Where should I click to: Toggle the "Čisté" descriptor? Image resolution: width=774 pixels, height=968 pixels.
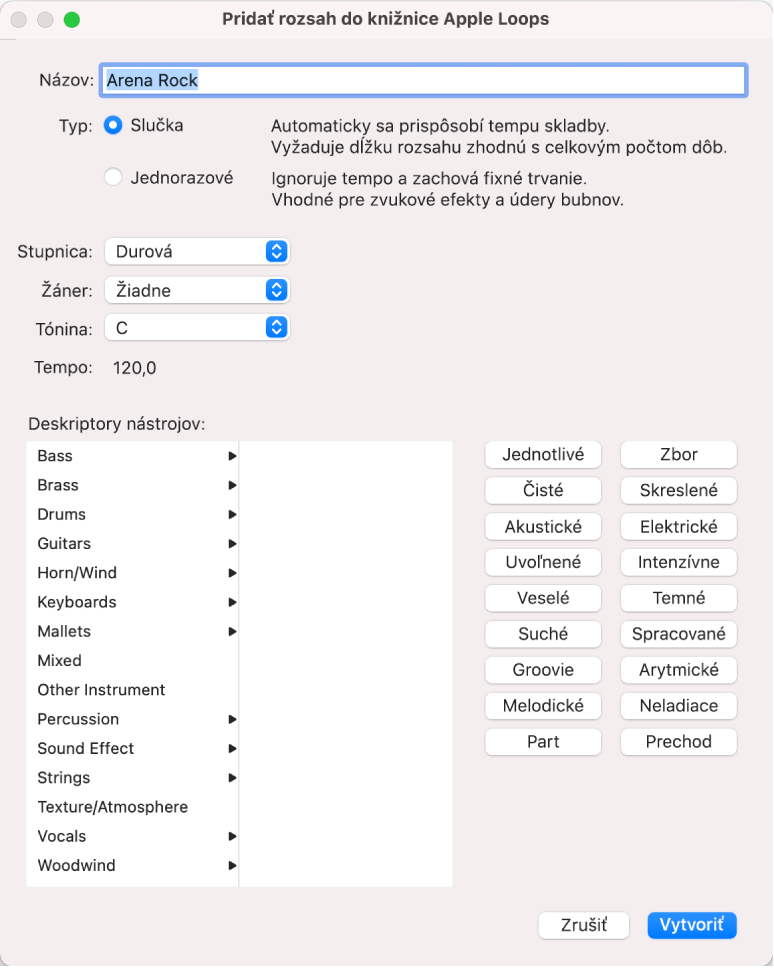tap(543, 490)
